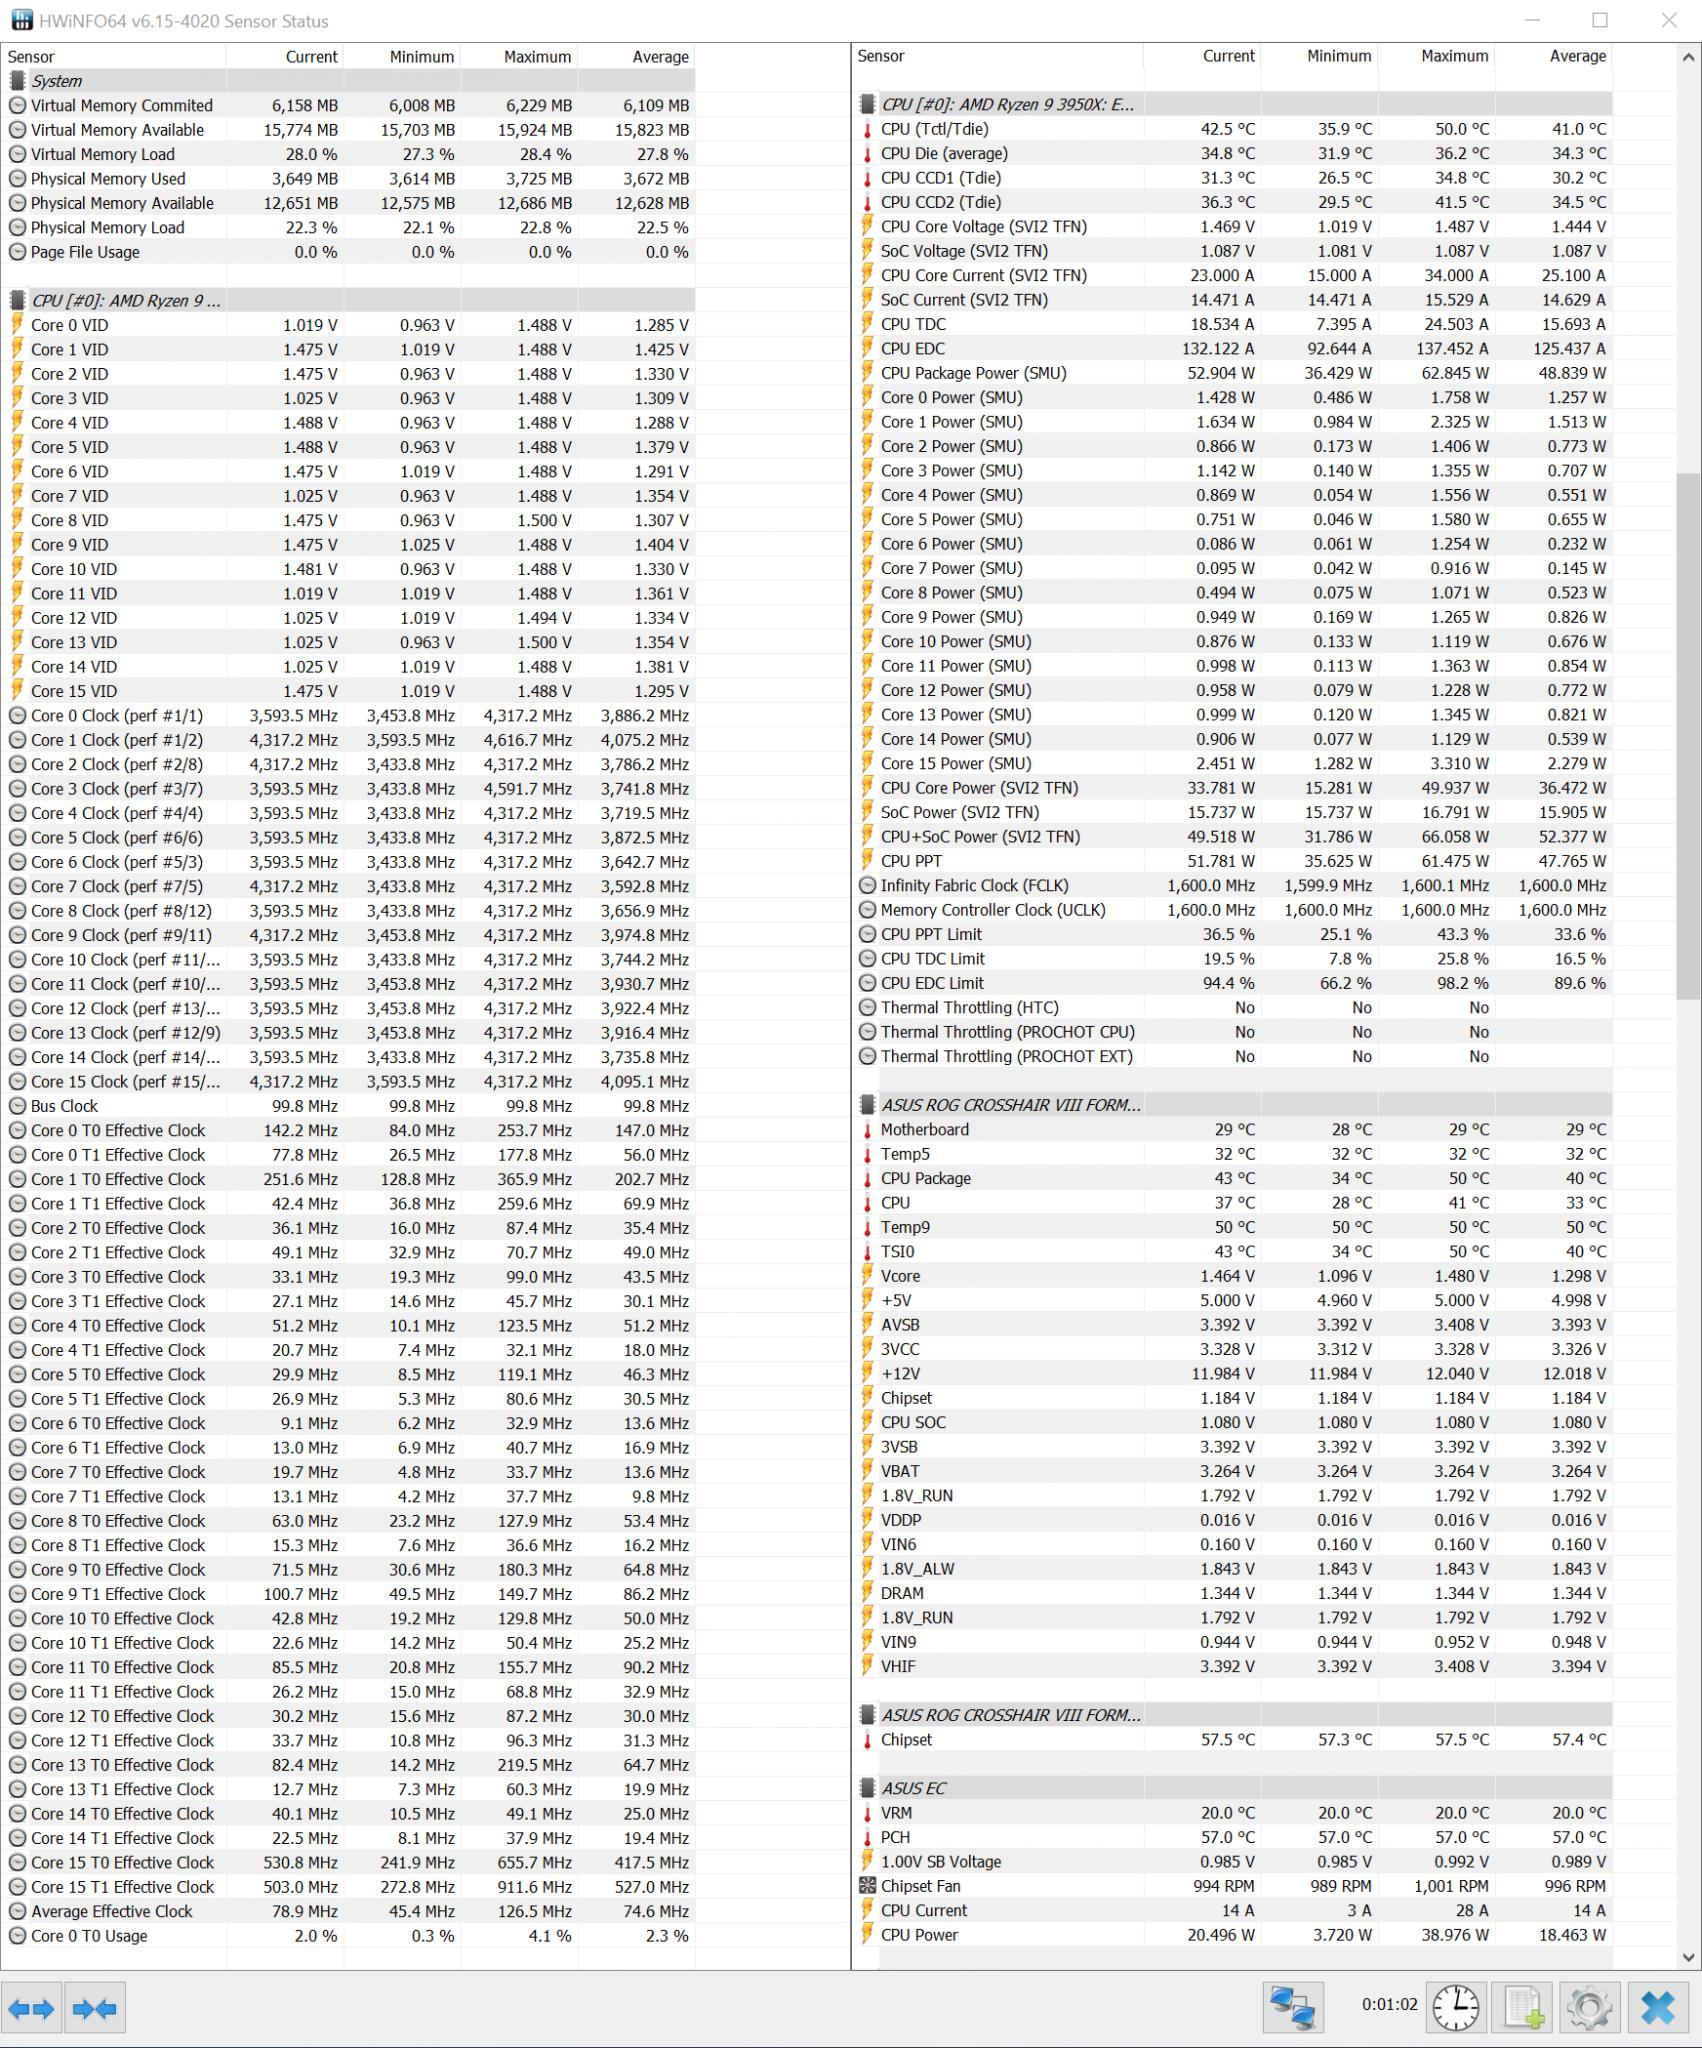Viewport: 1702px width, 2048px height.
Task: Click the Average column header in the right pane
Action: click(x=1553, y=57)
